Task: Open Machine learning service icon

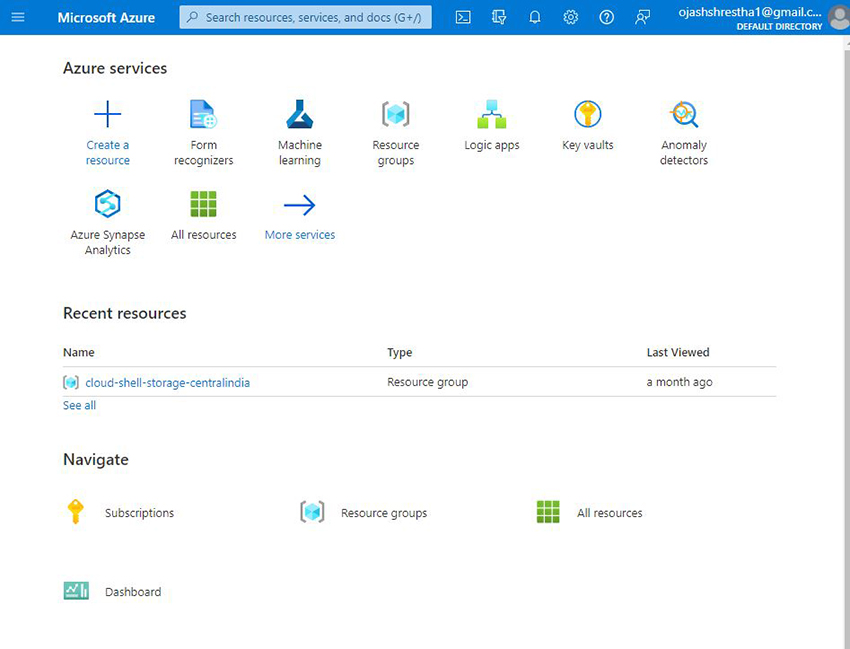Action: point(299,115)
